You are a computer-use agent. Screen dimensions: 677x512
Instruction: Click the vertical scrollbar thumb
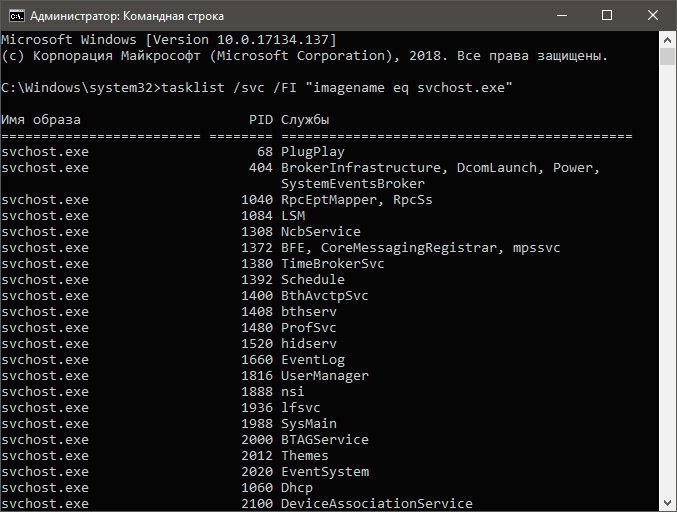tap(668, 56)
